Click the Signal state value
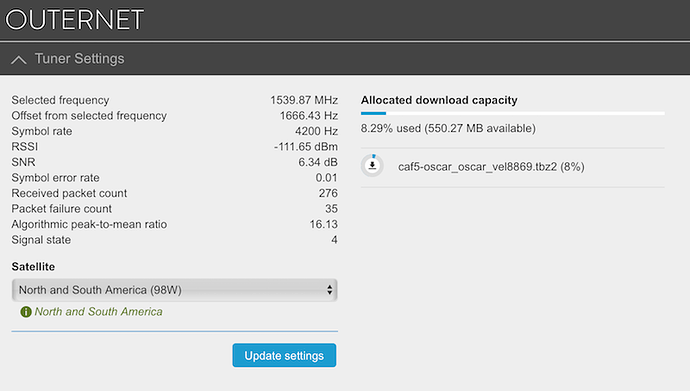Viewport: 690px width, 391px height. pyautogui.click(x=334, y=240)
